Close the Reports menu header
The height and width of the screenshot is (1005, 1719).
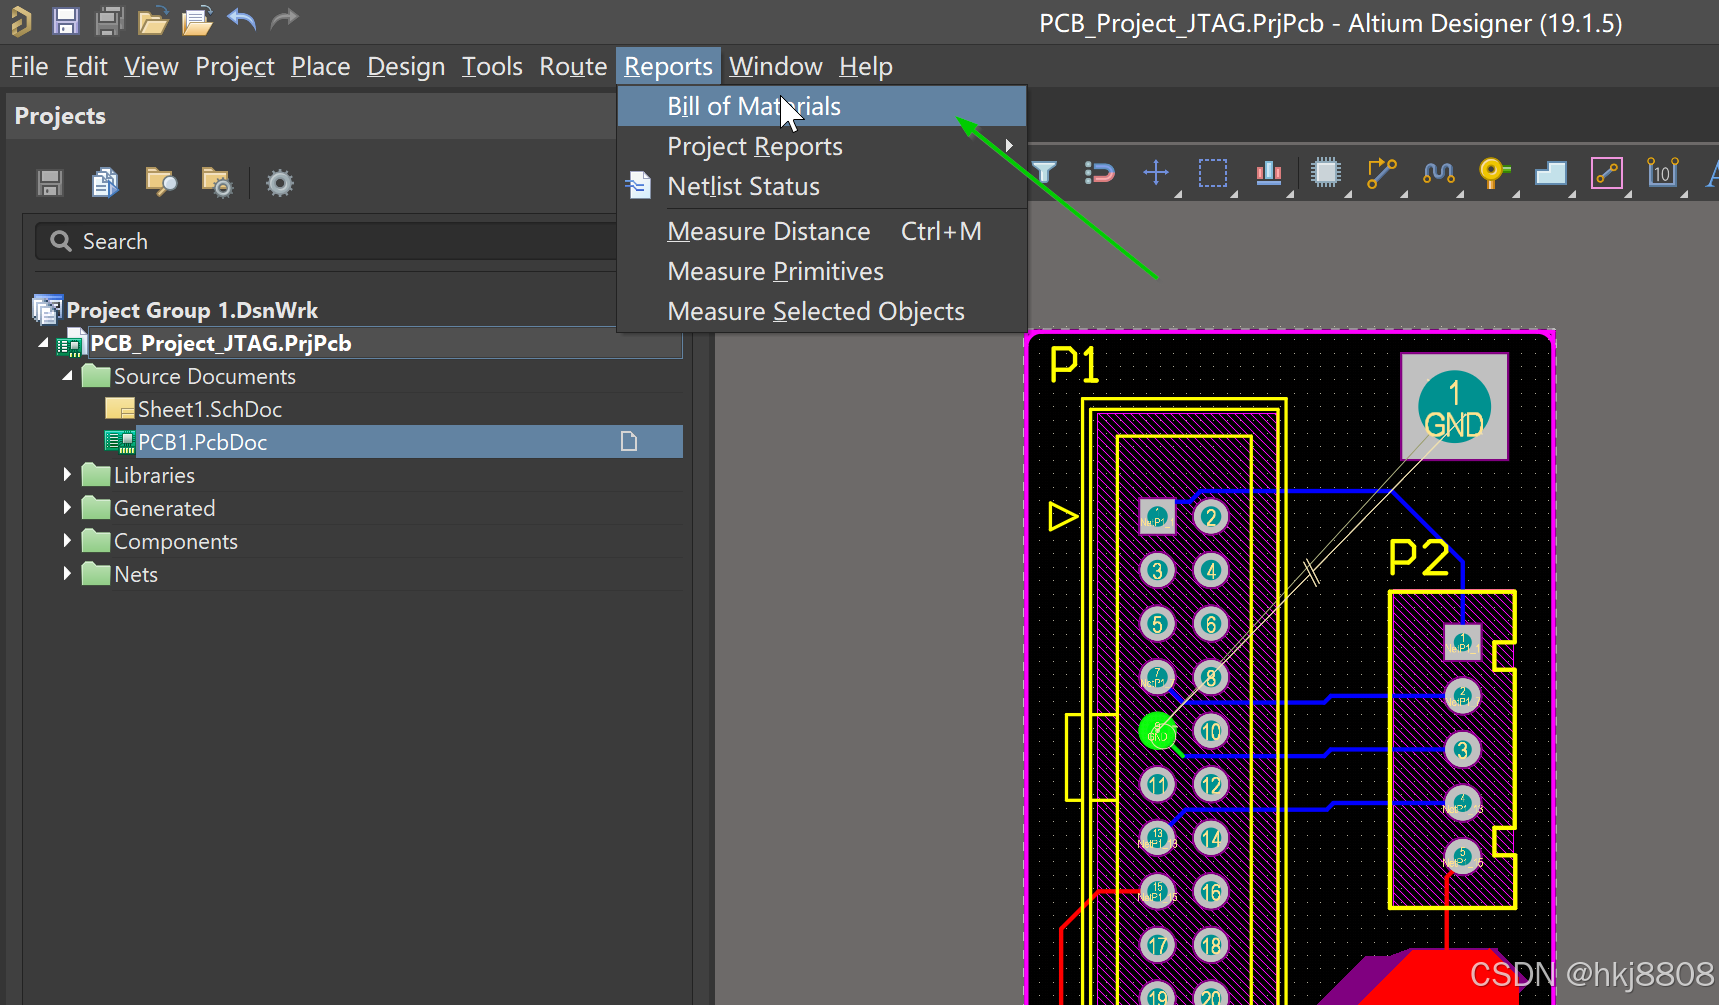pyautogui.click(x=668, y=67)
